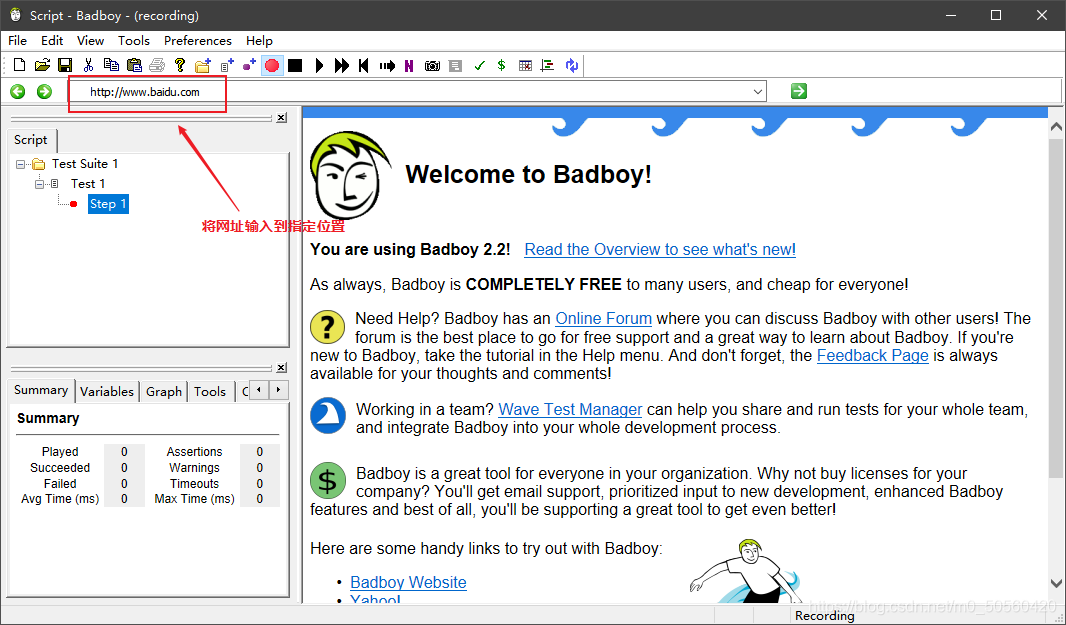Click the green Go arrow button

pyautogui.click(x=799, y=90)
